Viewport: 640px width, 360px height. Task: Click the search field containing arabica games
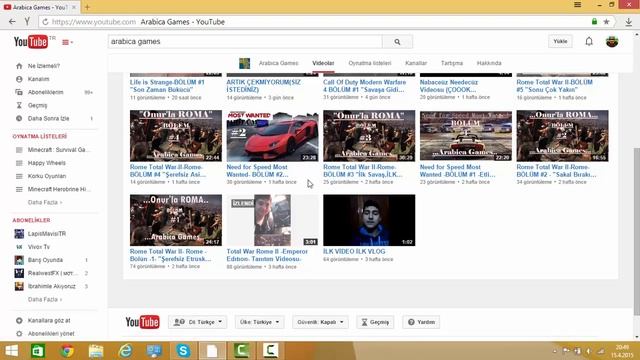[245, 42]
